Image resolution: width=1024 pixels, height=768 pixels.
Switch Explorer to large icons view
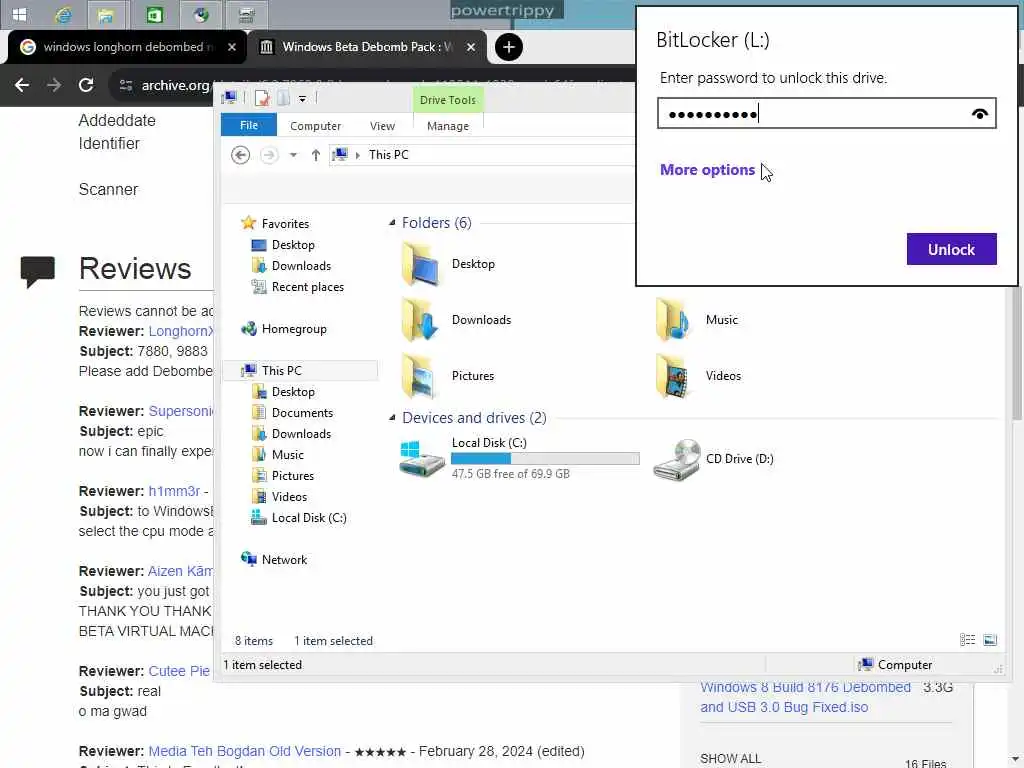click(x=990, y=640)
